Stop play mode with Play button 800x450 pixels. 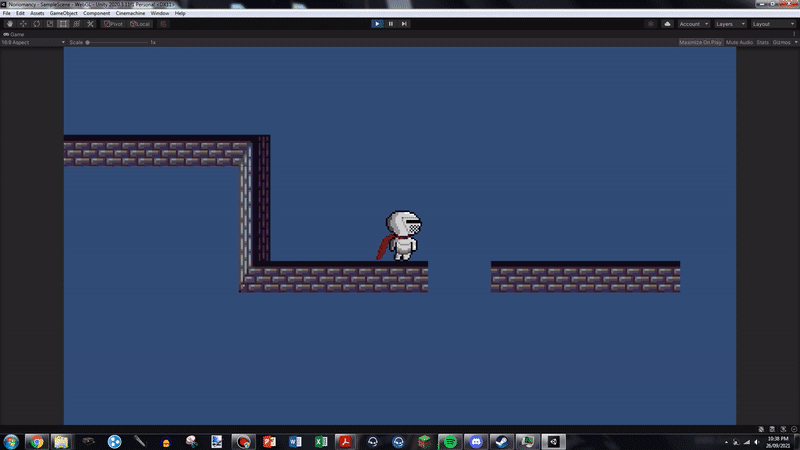377,24
